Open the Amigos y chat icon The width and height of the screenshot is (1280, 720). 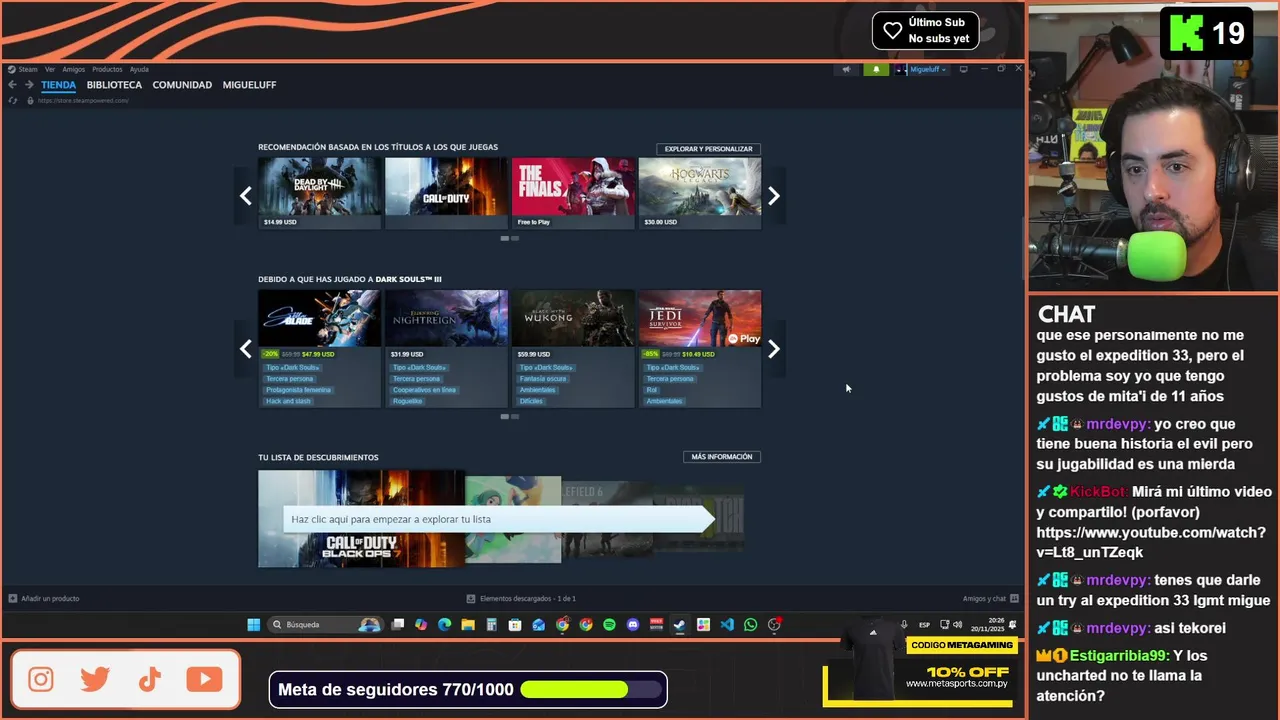click(1014, 599)
